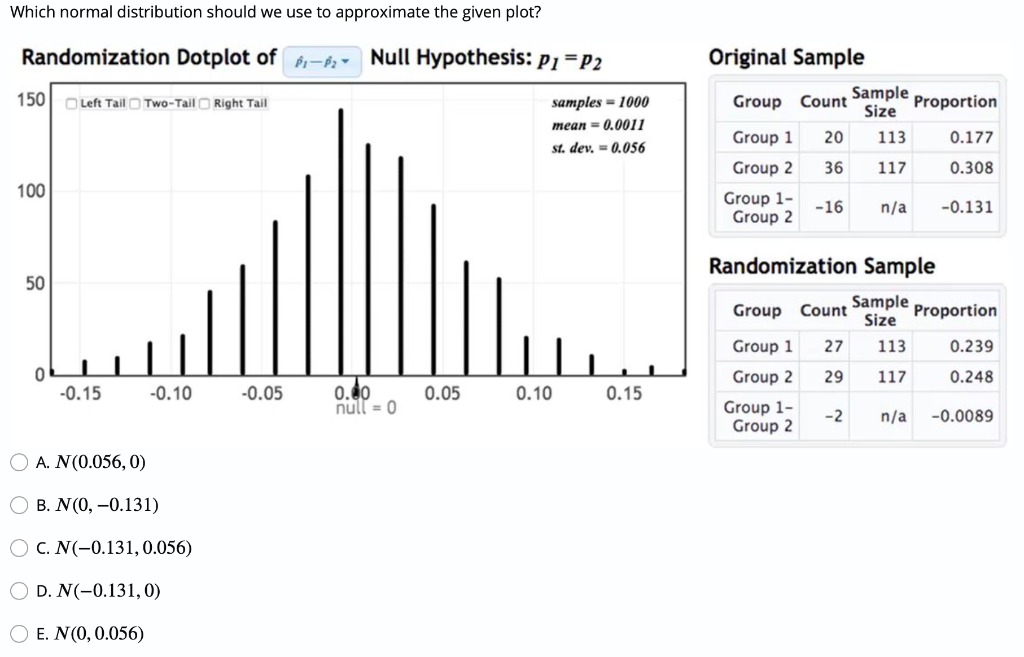Select answer choice B N(0, -0.131)
The width and height of the screenshot is (1024, 657).
19,505
